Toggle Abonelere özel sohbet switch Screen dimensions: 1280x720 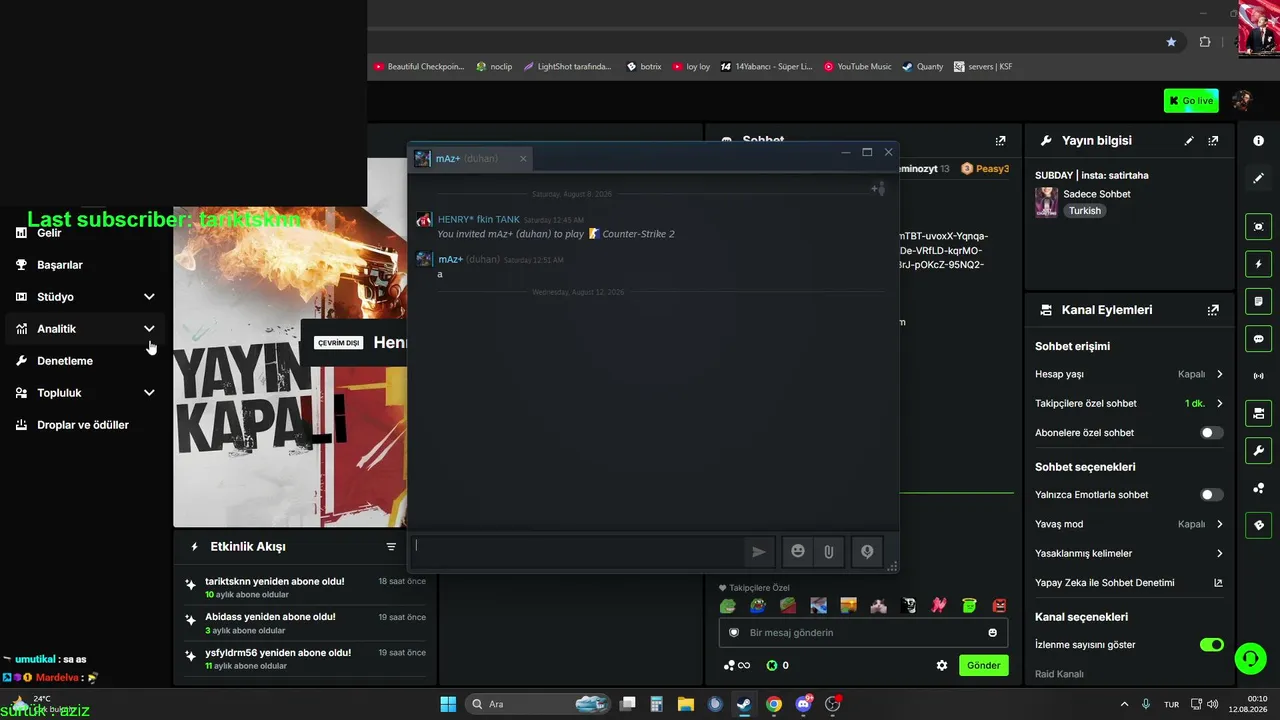pyautogui.click(x=1211, y=433)
